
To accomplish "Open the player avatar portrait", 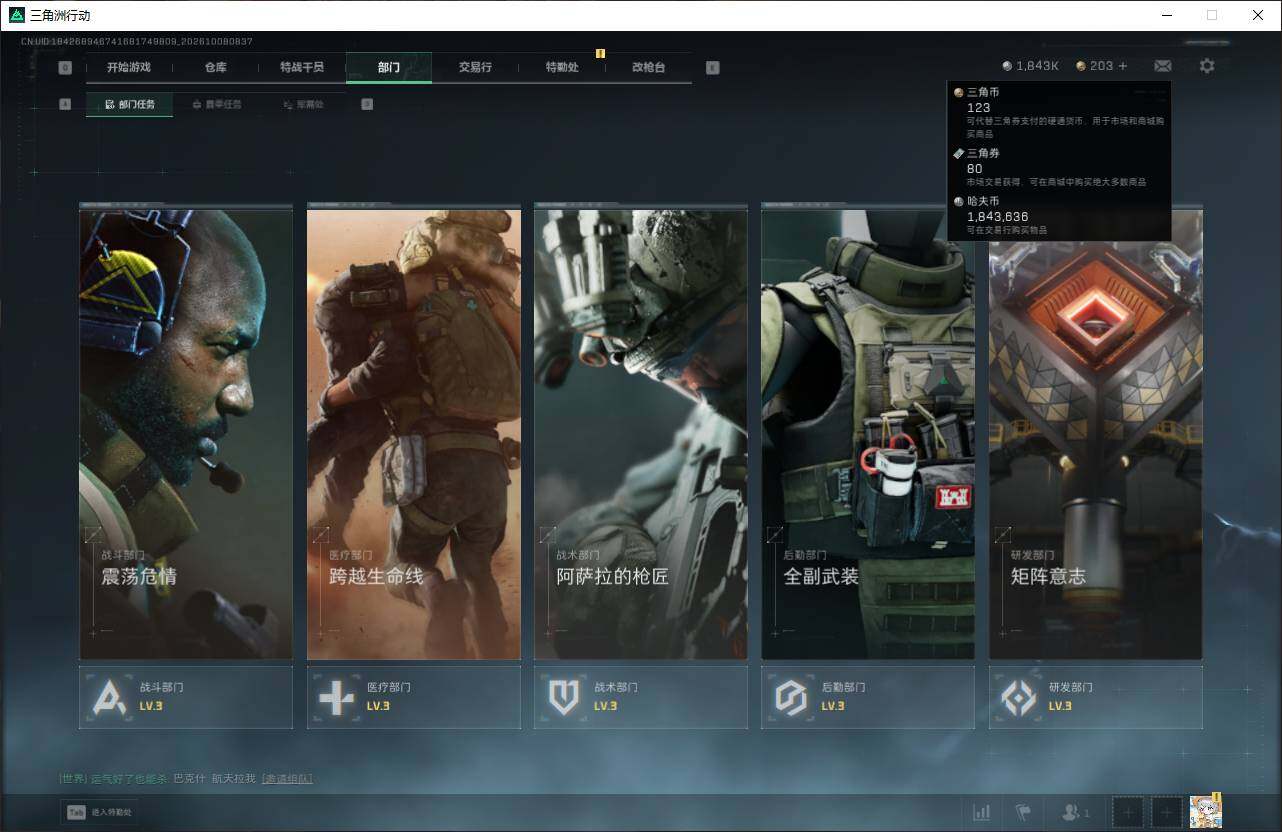I will pos(1206,812).
